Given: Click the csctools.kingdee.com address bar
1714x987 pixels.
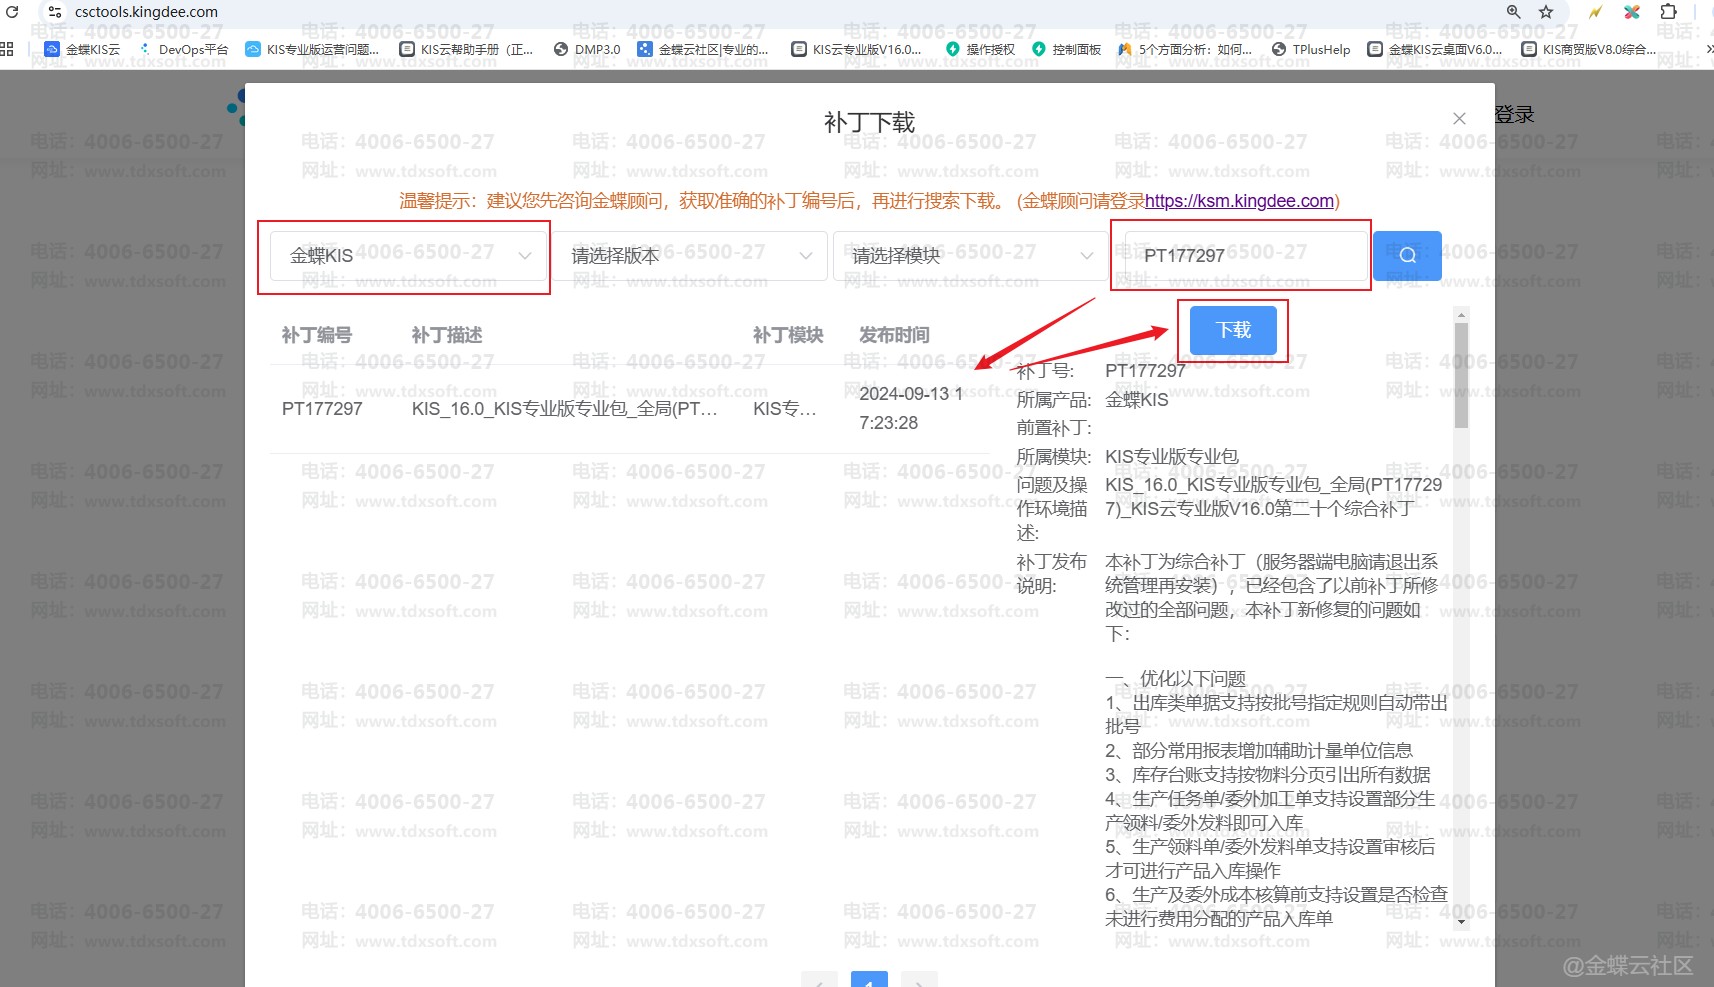Looking at the screenshot, I should [146, 12].
